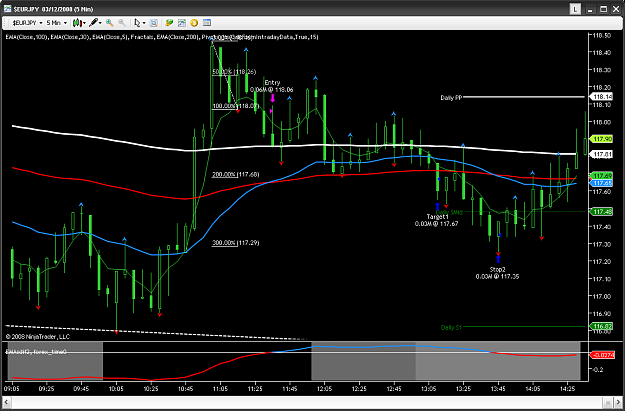This screenshot has width=625, height=411.
Task: Select the cursor pointer tool icon
Action: pyautogui.click(x=137, y=23)
